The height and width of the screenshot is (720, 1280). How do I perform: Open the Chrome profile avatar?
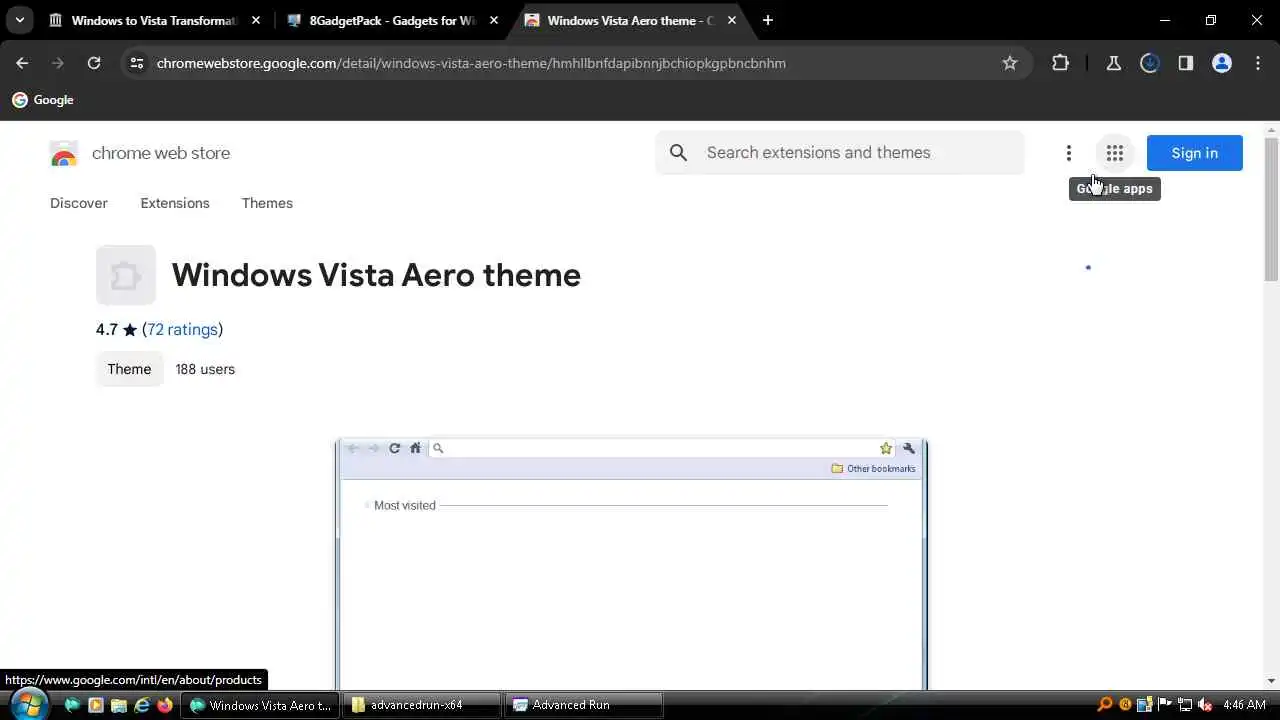(1222, 63)
